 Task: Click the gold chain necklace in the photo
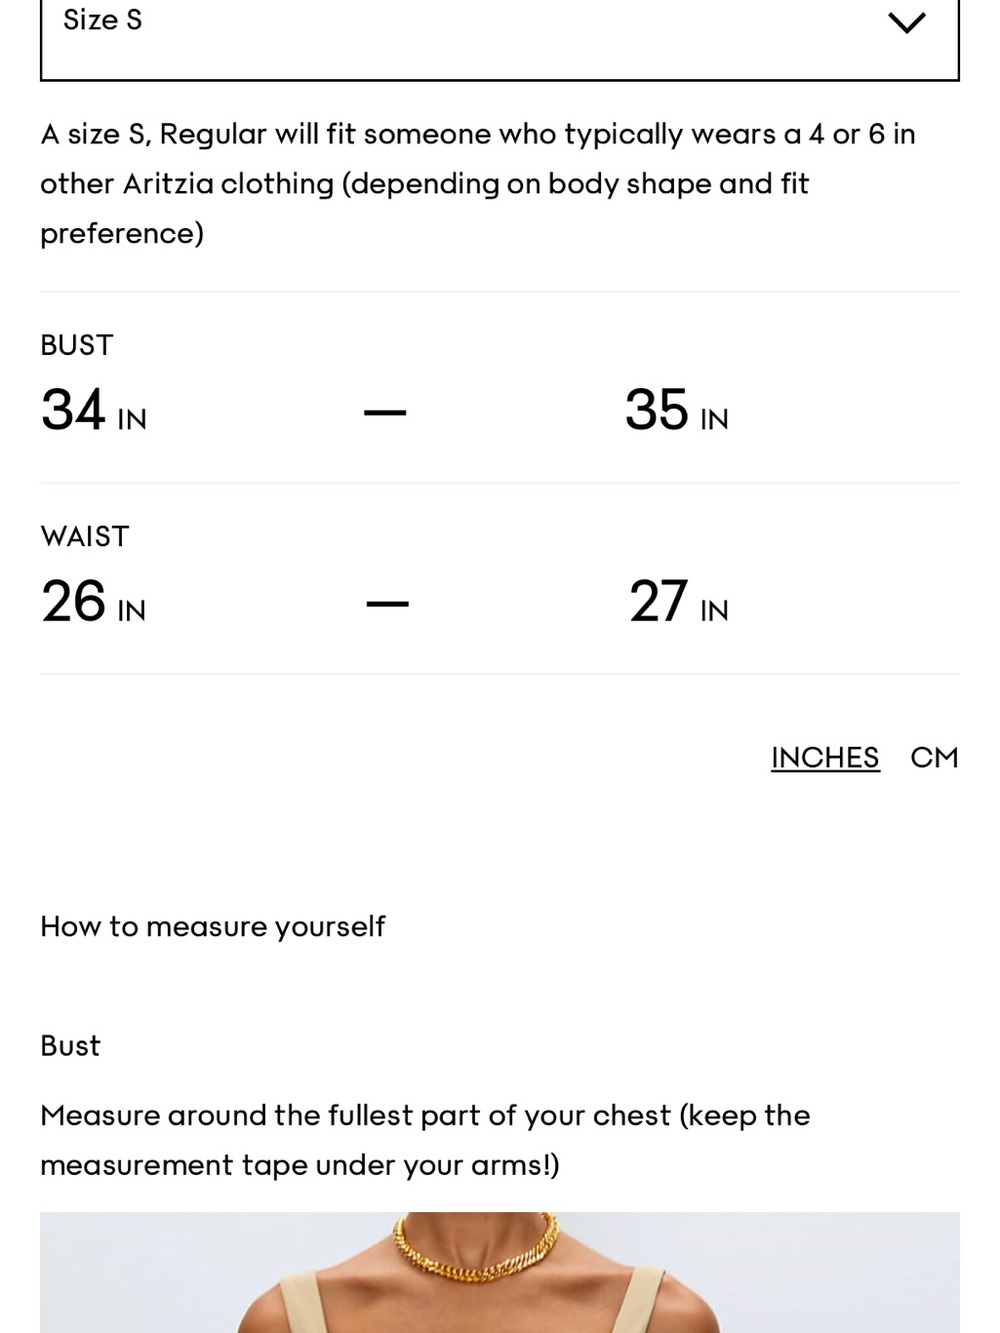click(475, 1248)
